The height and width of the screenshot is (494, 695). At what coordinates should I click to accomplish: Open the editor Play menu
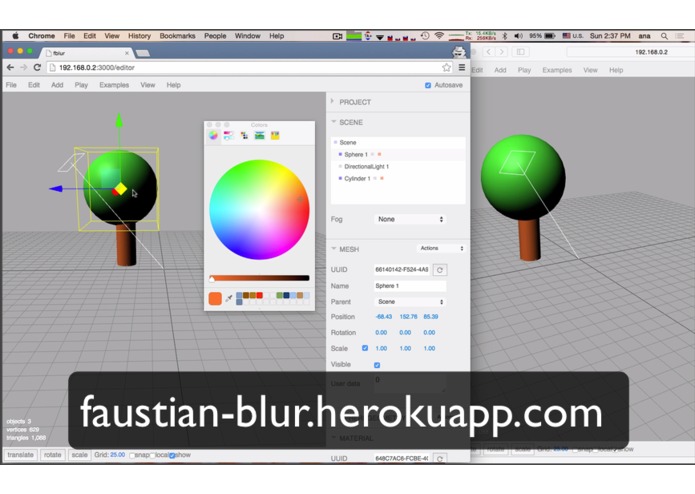81,85
